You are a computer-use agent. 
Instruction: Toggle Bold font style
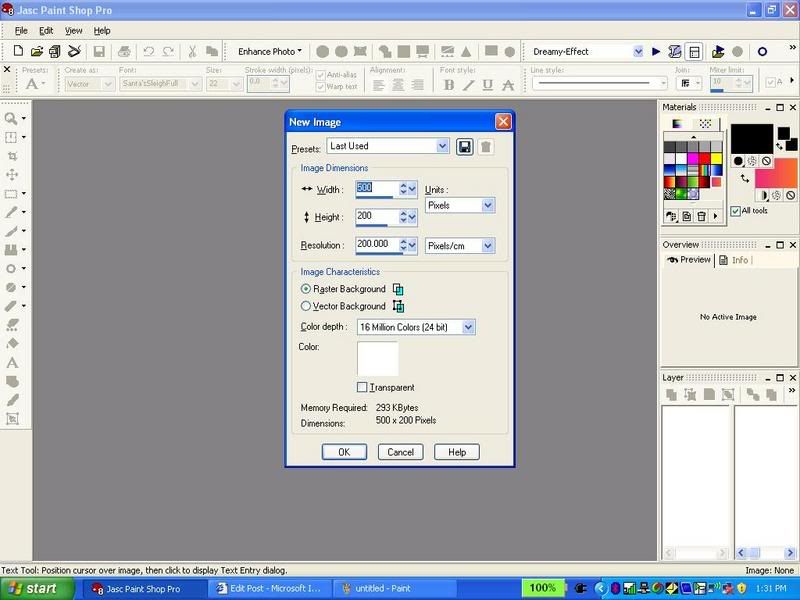tap(448, 85)
